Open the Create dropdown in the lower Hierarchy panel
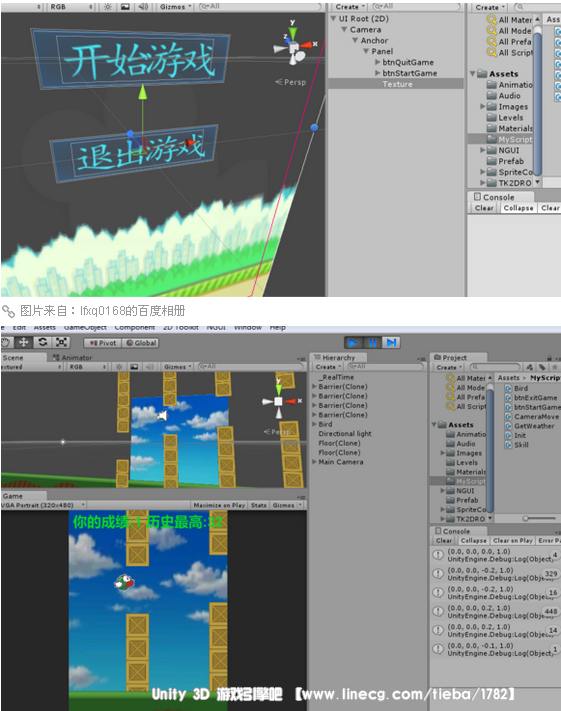 (x=328, y=367)
